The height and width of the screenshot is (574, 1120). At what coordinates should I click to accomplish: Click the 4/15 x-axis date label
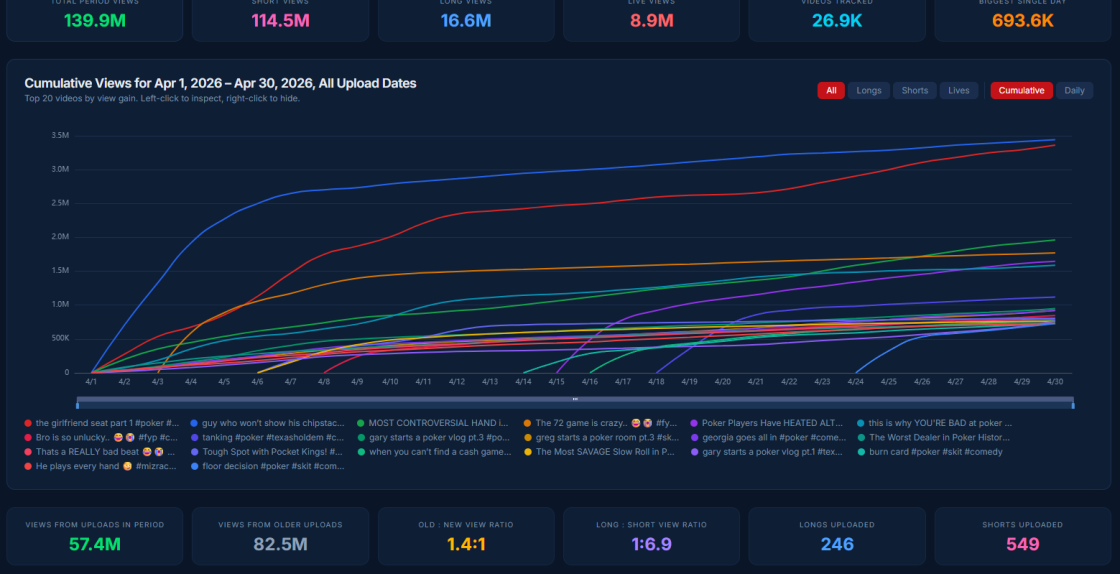(556, 382)
